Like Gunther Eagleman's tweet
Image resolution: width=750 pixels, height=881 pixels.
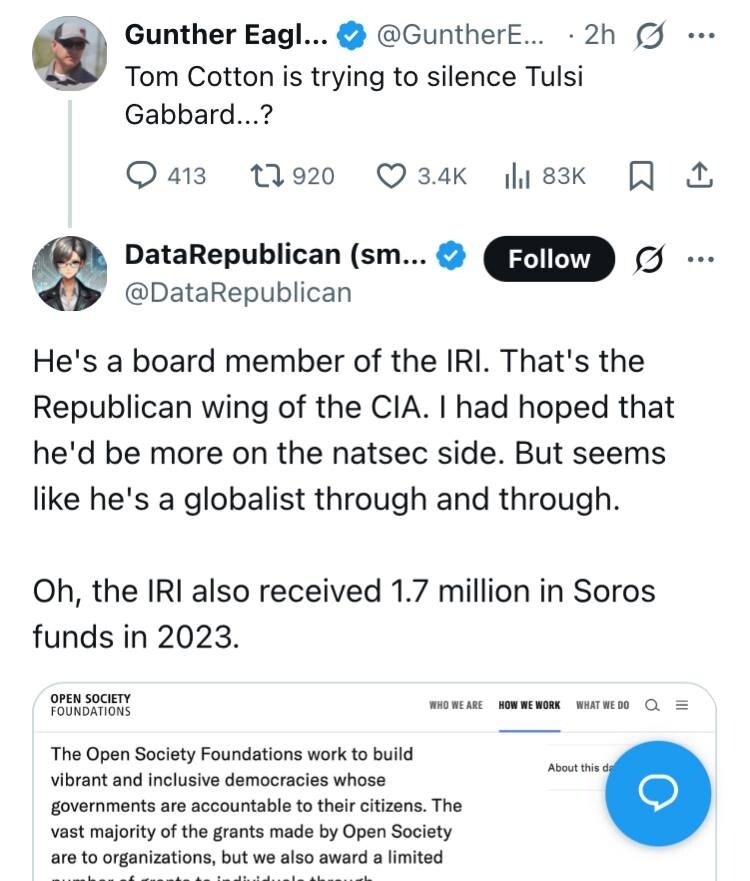click(390, 176)
